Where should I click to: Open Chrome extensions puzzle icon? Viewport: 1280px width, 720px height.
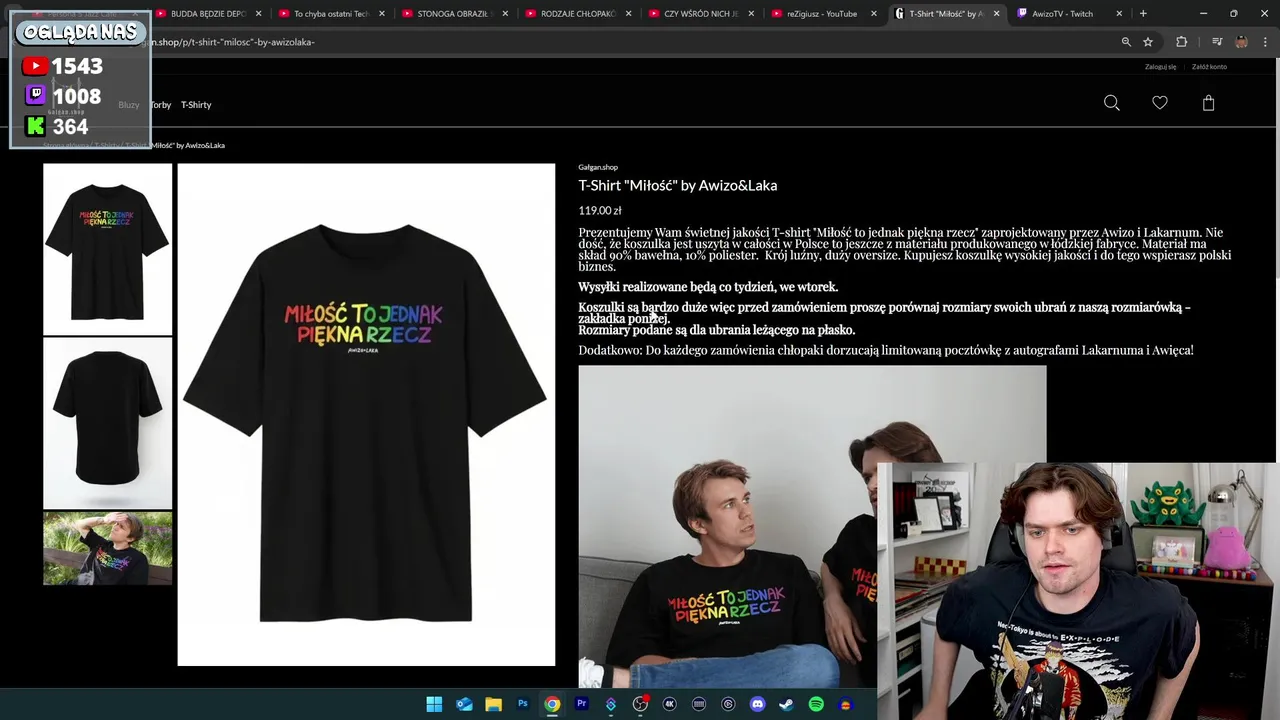pyautogui.click(x=1181, y=42)
